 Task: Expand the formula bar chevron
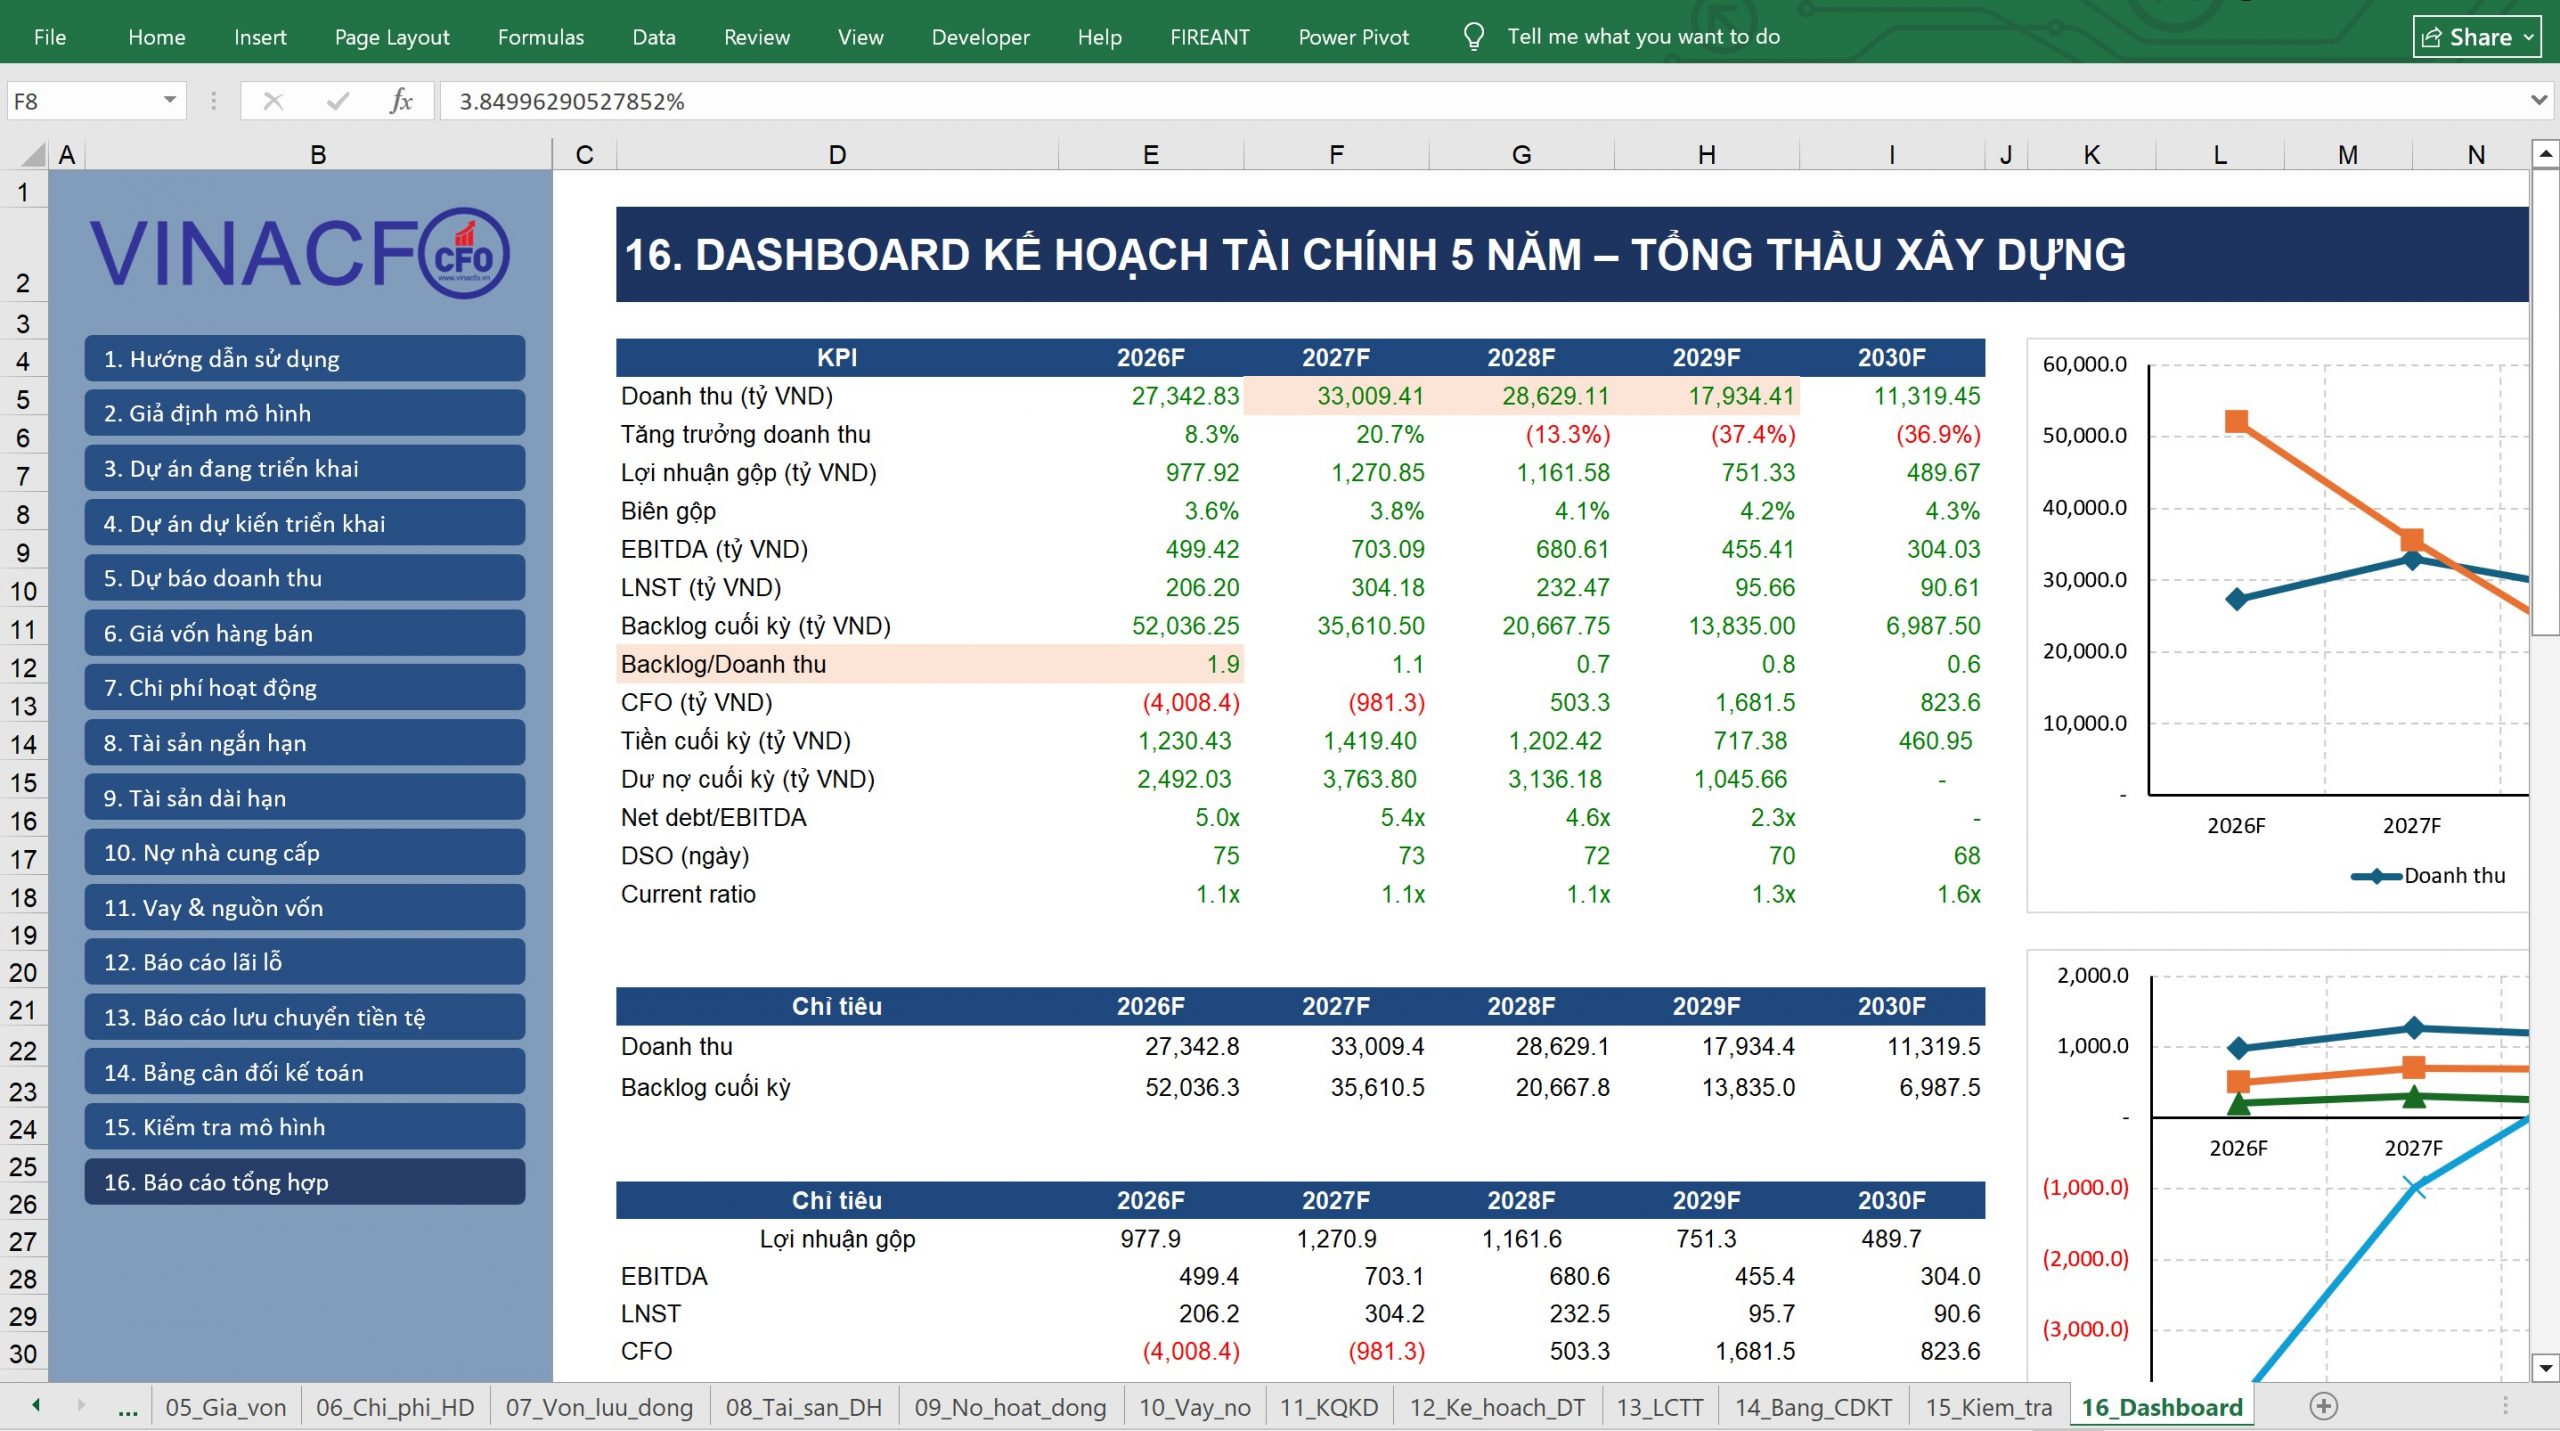click(2538, 100)
